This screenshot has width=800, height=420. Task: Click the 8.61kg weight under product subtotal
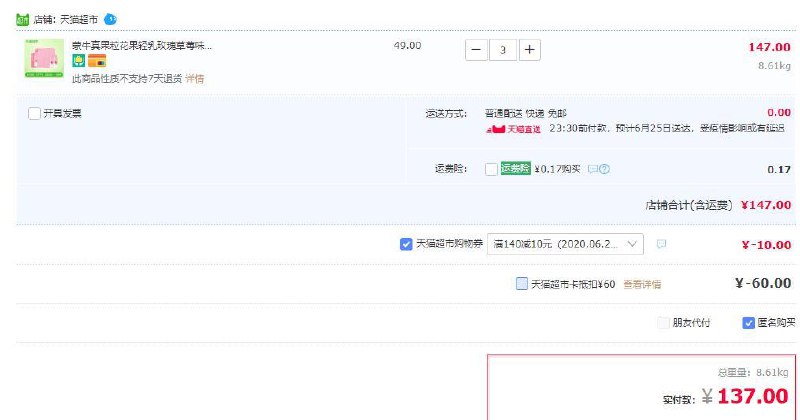[x=774, y=66]
